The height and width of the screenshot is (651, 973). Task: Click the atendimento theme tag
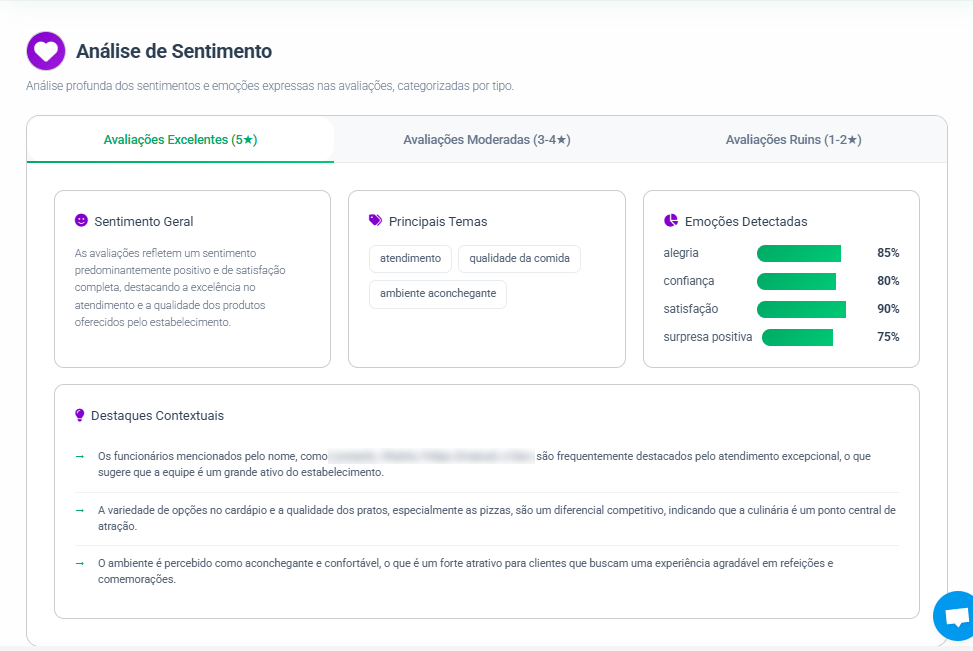click(x=410, y=259)
